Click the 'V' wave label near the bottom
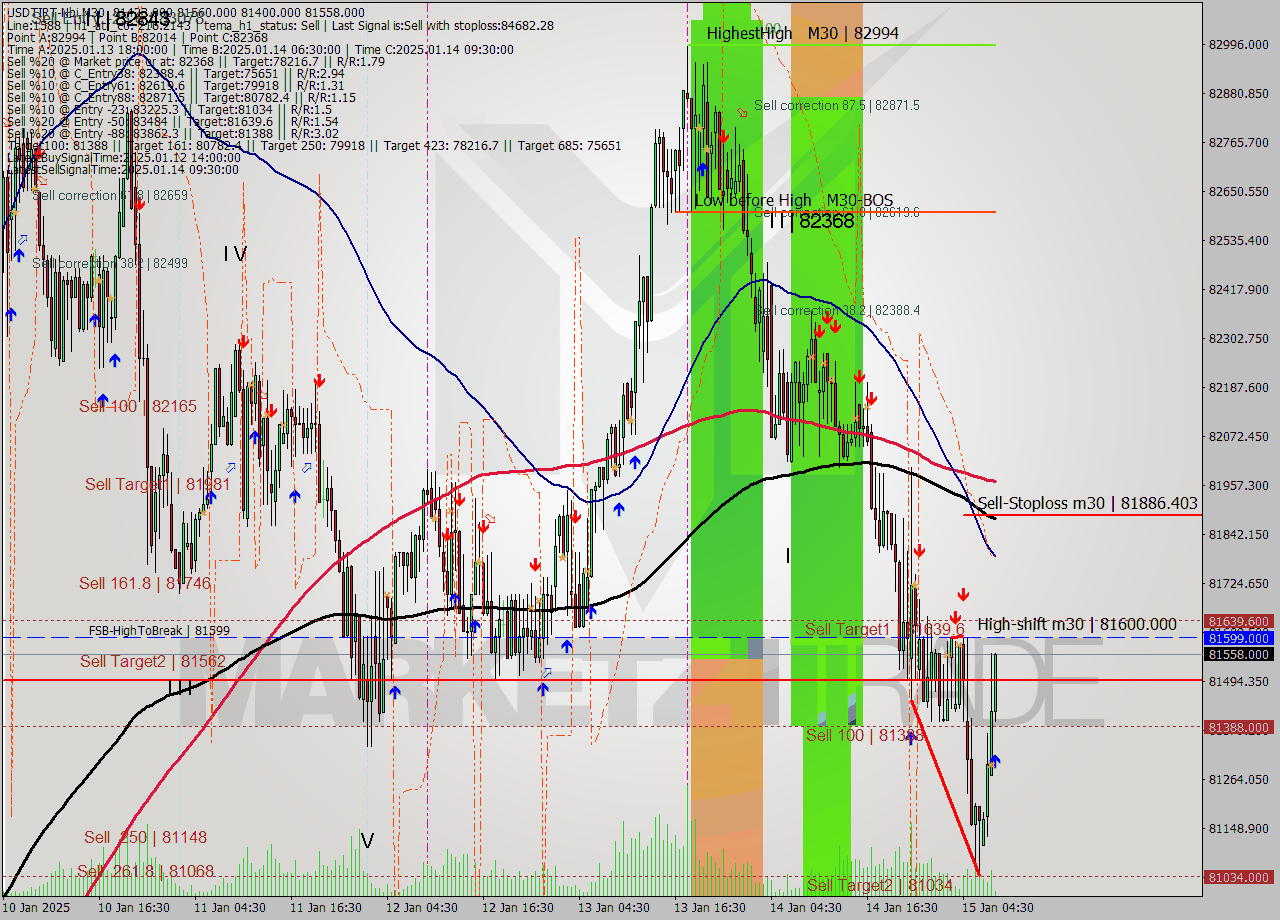 [x=367, y=841]
